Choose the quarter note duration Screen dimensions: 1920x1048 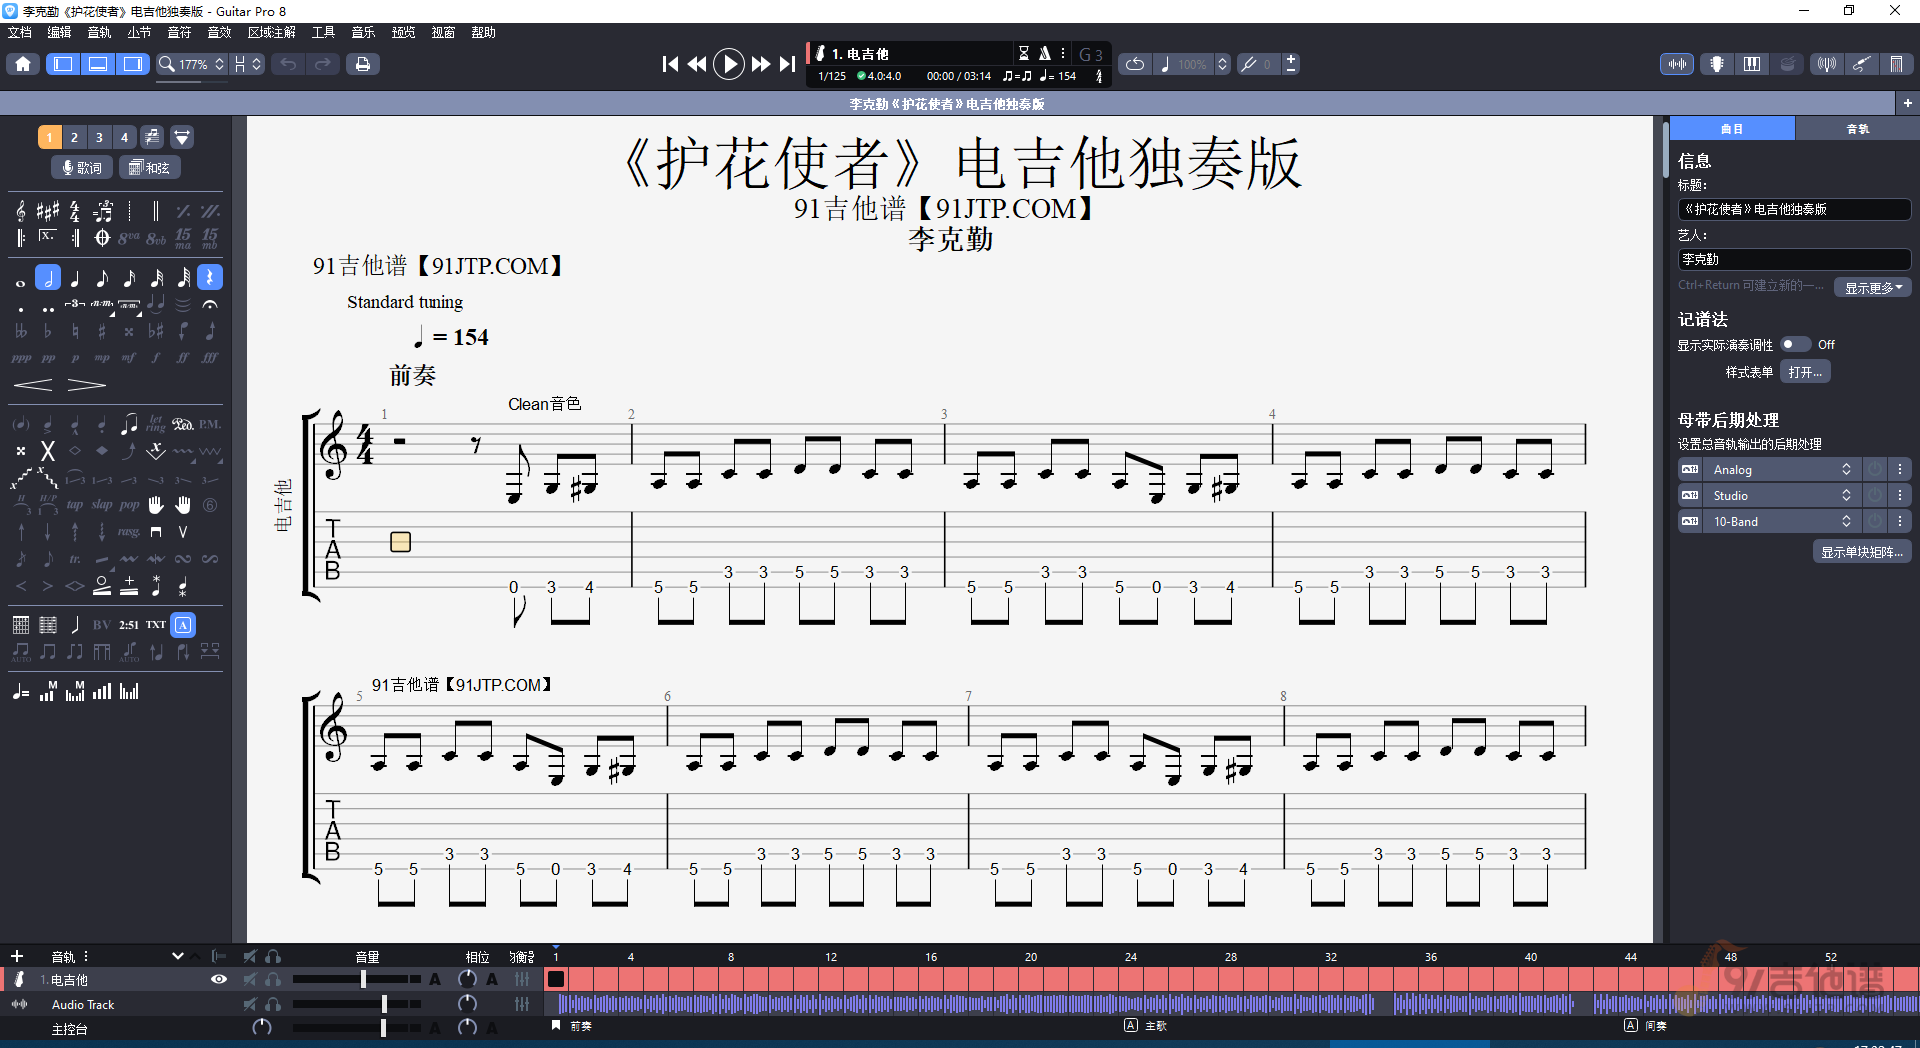click(x=75, y=278)
